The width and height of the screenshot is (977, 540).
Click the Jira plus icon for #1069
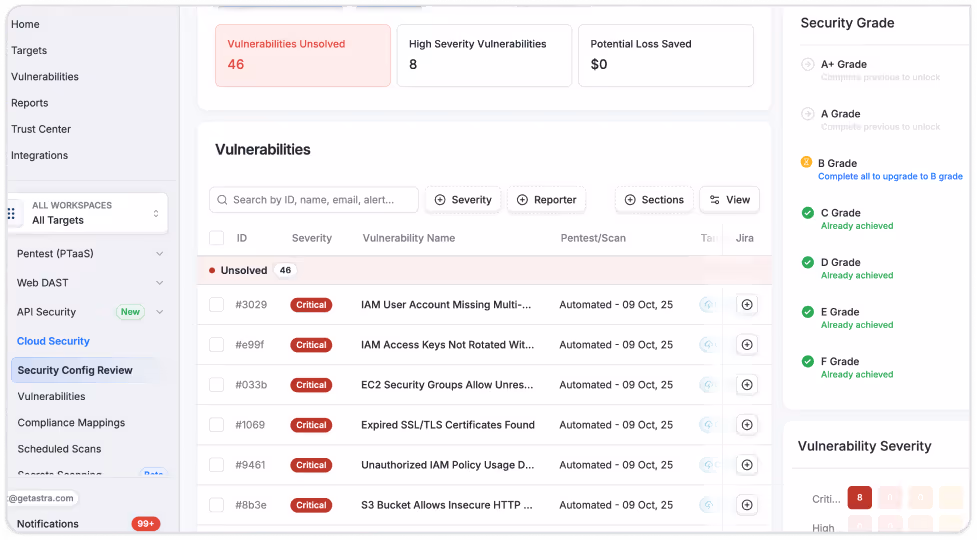click(746, 425)
